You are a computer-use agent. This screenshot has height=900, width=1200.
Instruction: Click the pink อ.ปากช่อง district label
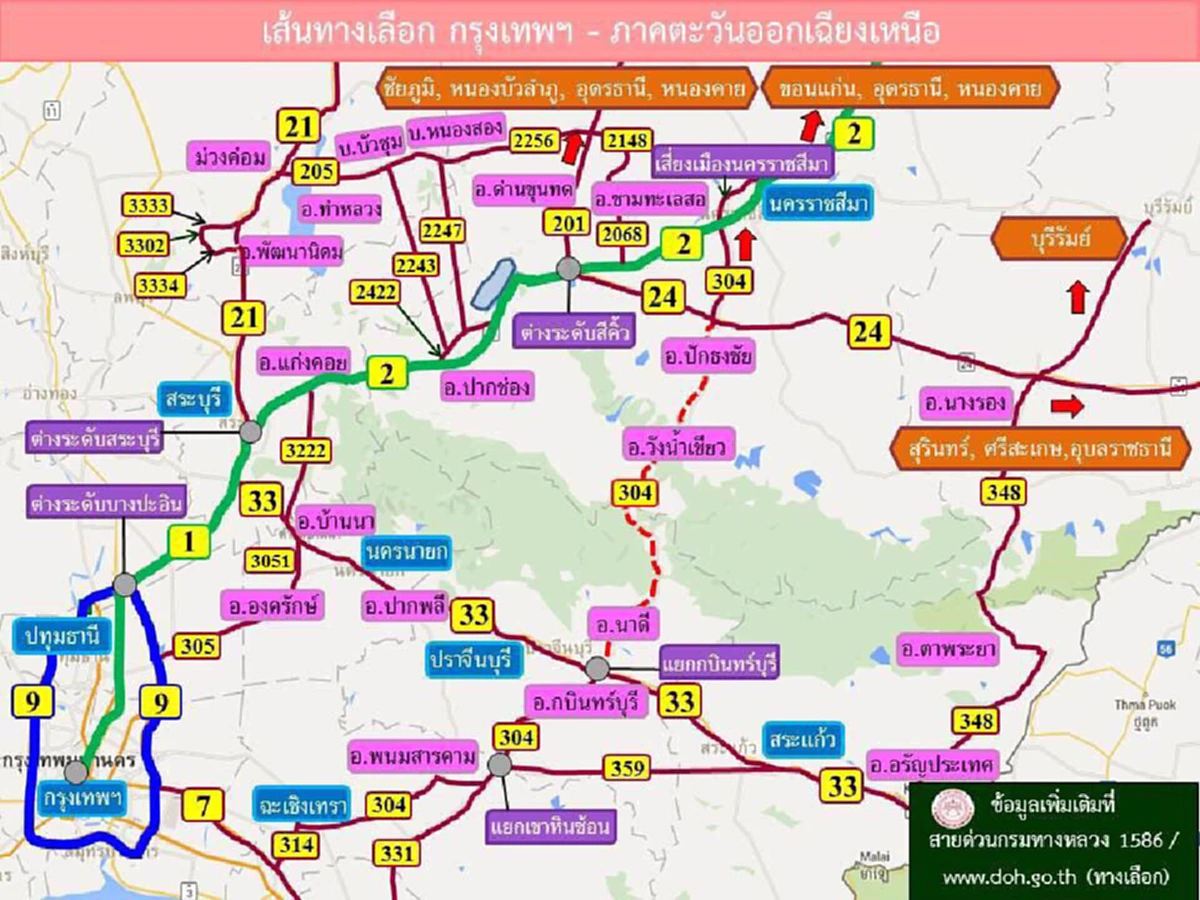pos(486,385)
